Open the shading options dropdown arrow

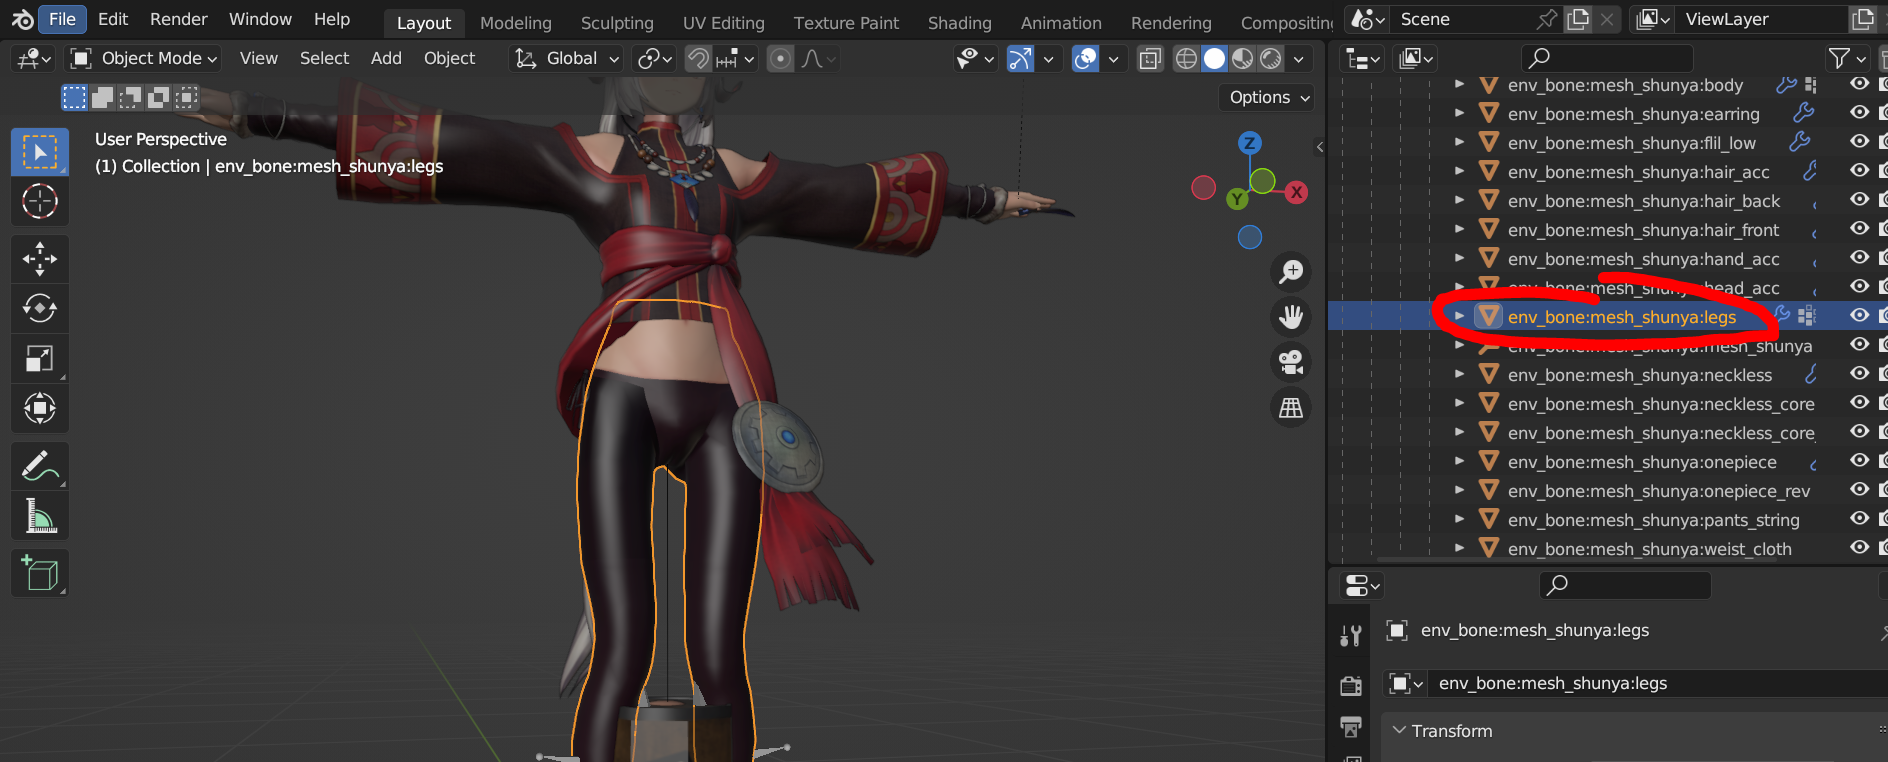click(x=1298, y=59)
